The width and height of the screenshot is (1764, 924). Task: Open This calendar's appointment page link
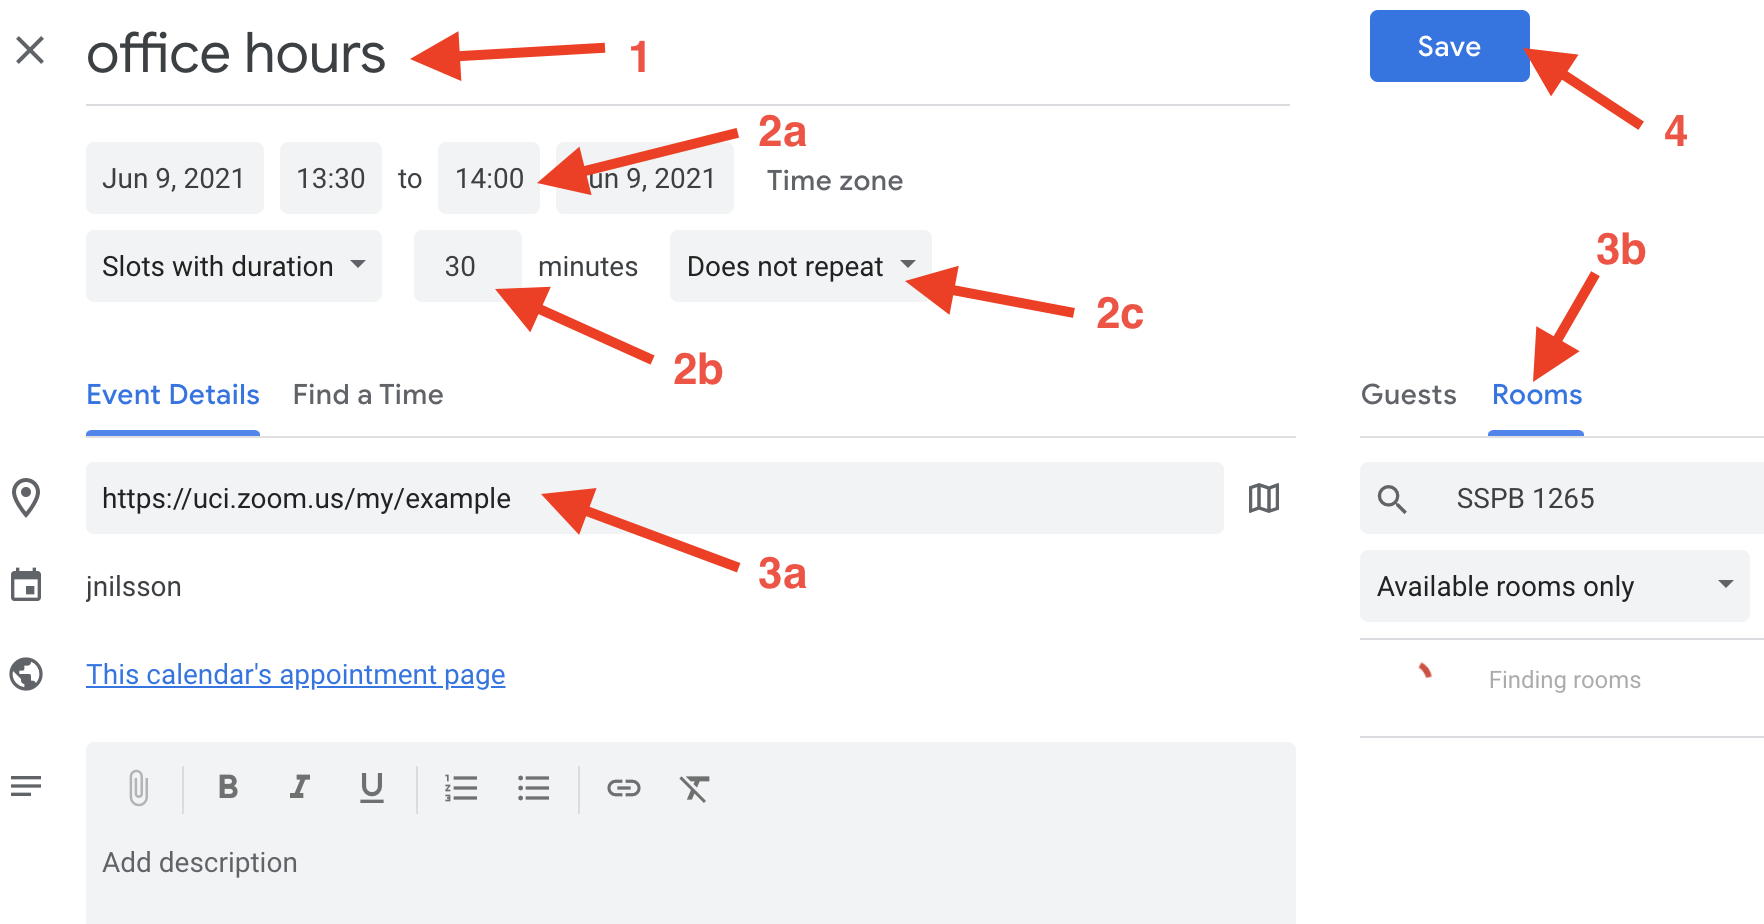[x=295, y=675]
